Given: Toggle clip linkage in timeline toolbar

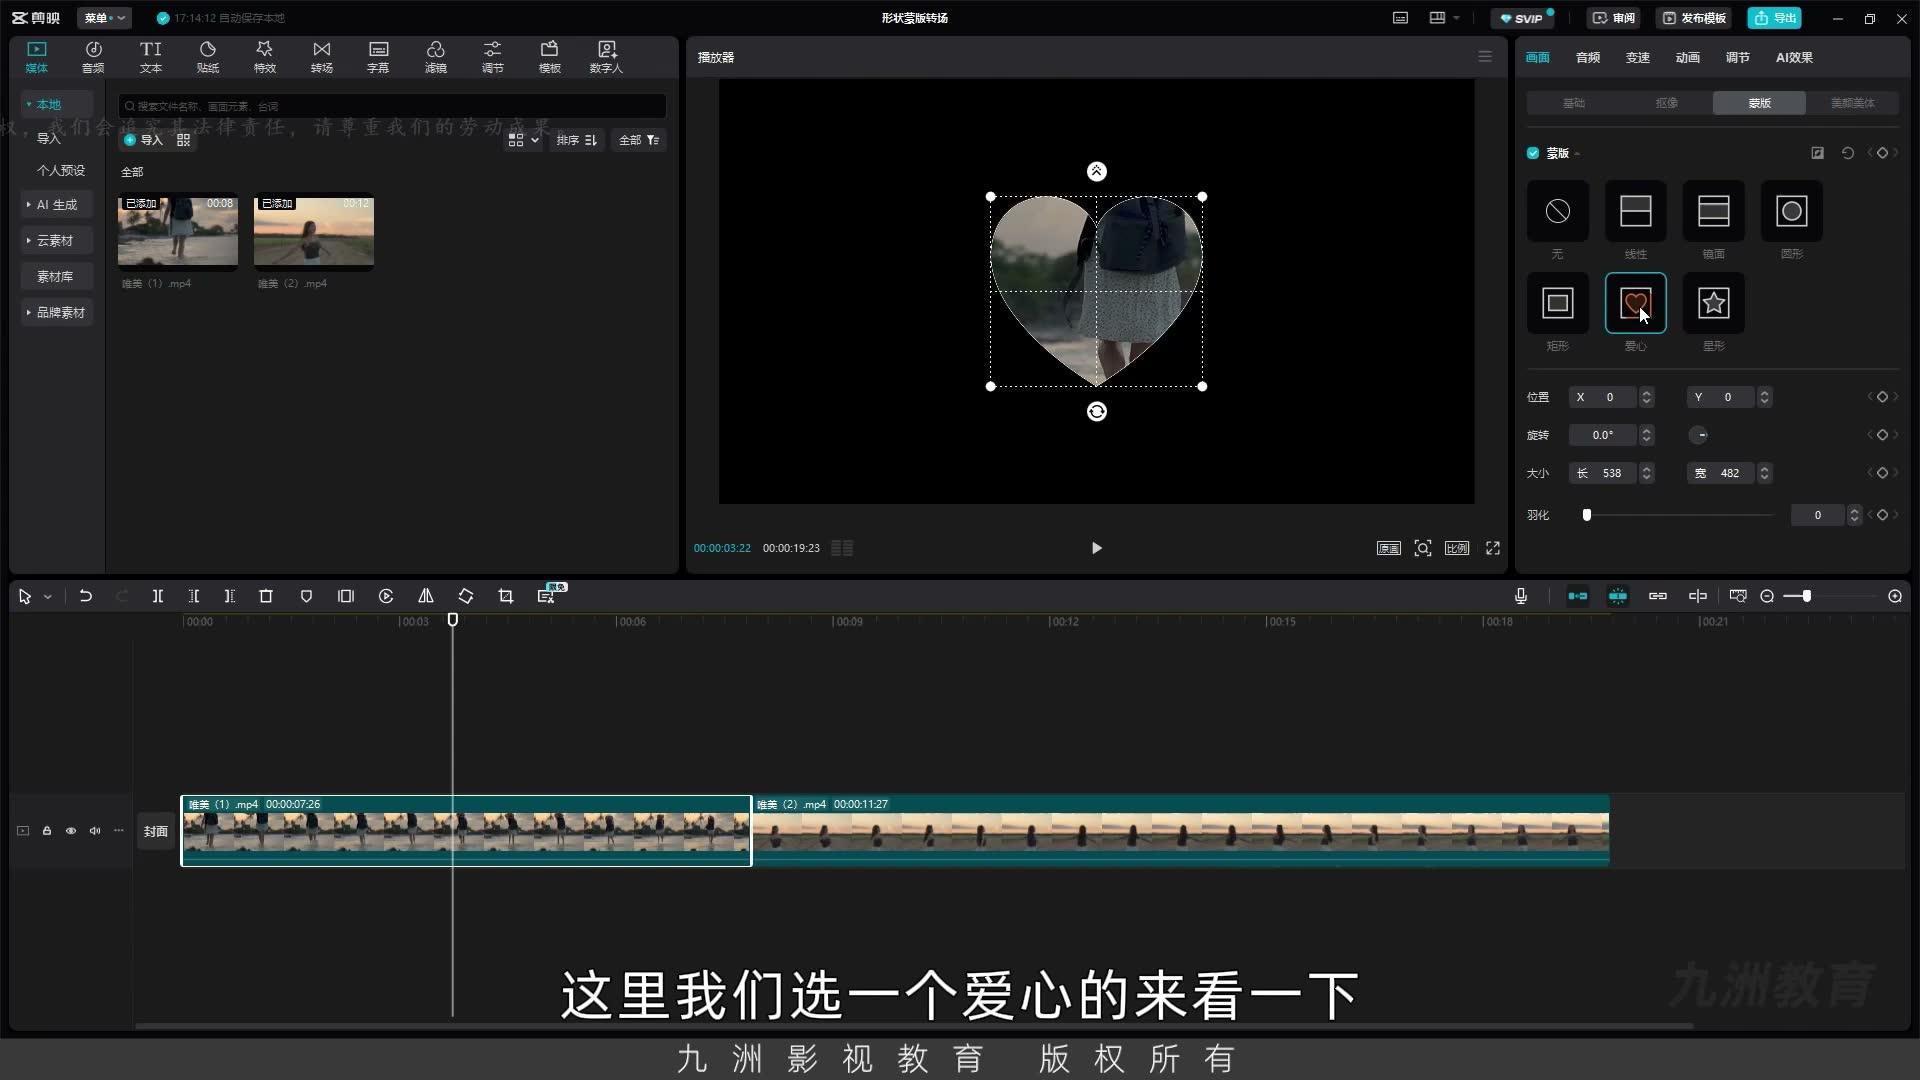Looking at the screenshot, I should [1657, 596].
